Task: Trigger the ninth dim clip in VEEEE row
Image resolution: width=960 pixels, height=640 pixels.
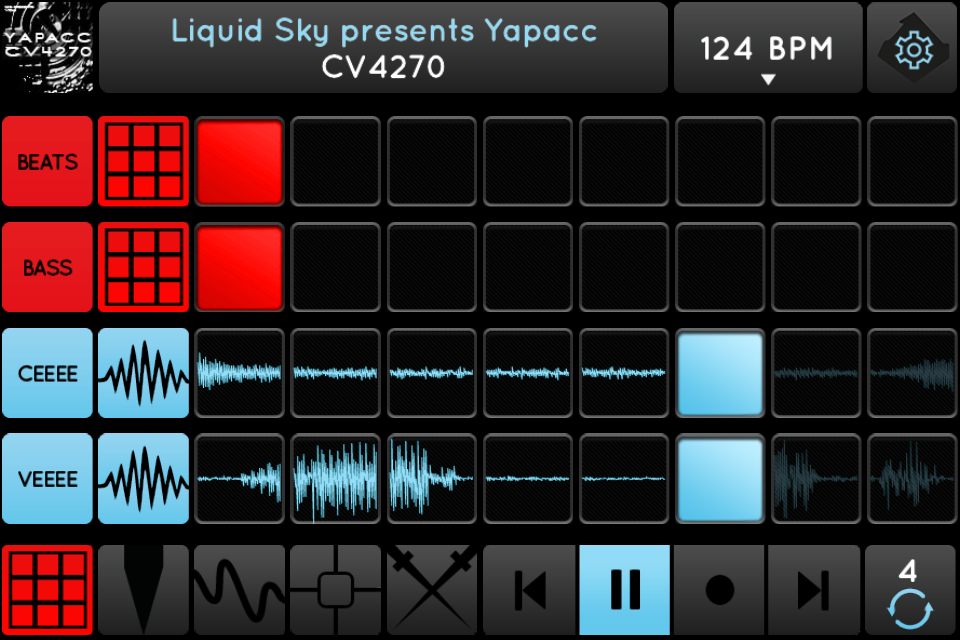Action: [x=816, y=478]
